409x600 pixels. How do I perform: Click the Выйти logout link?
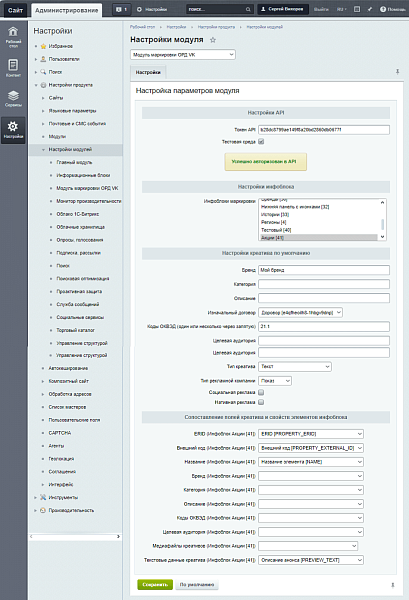(x=321, y=9)
